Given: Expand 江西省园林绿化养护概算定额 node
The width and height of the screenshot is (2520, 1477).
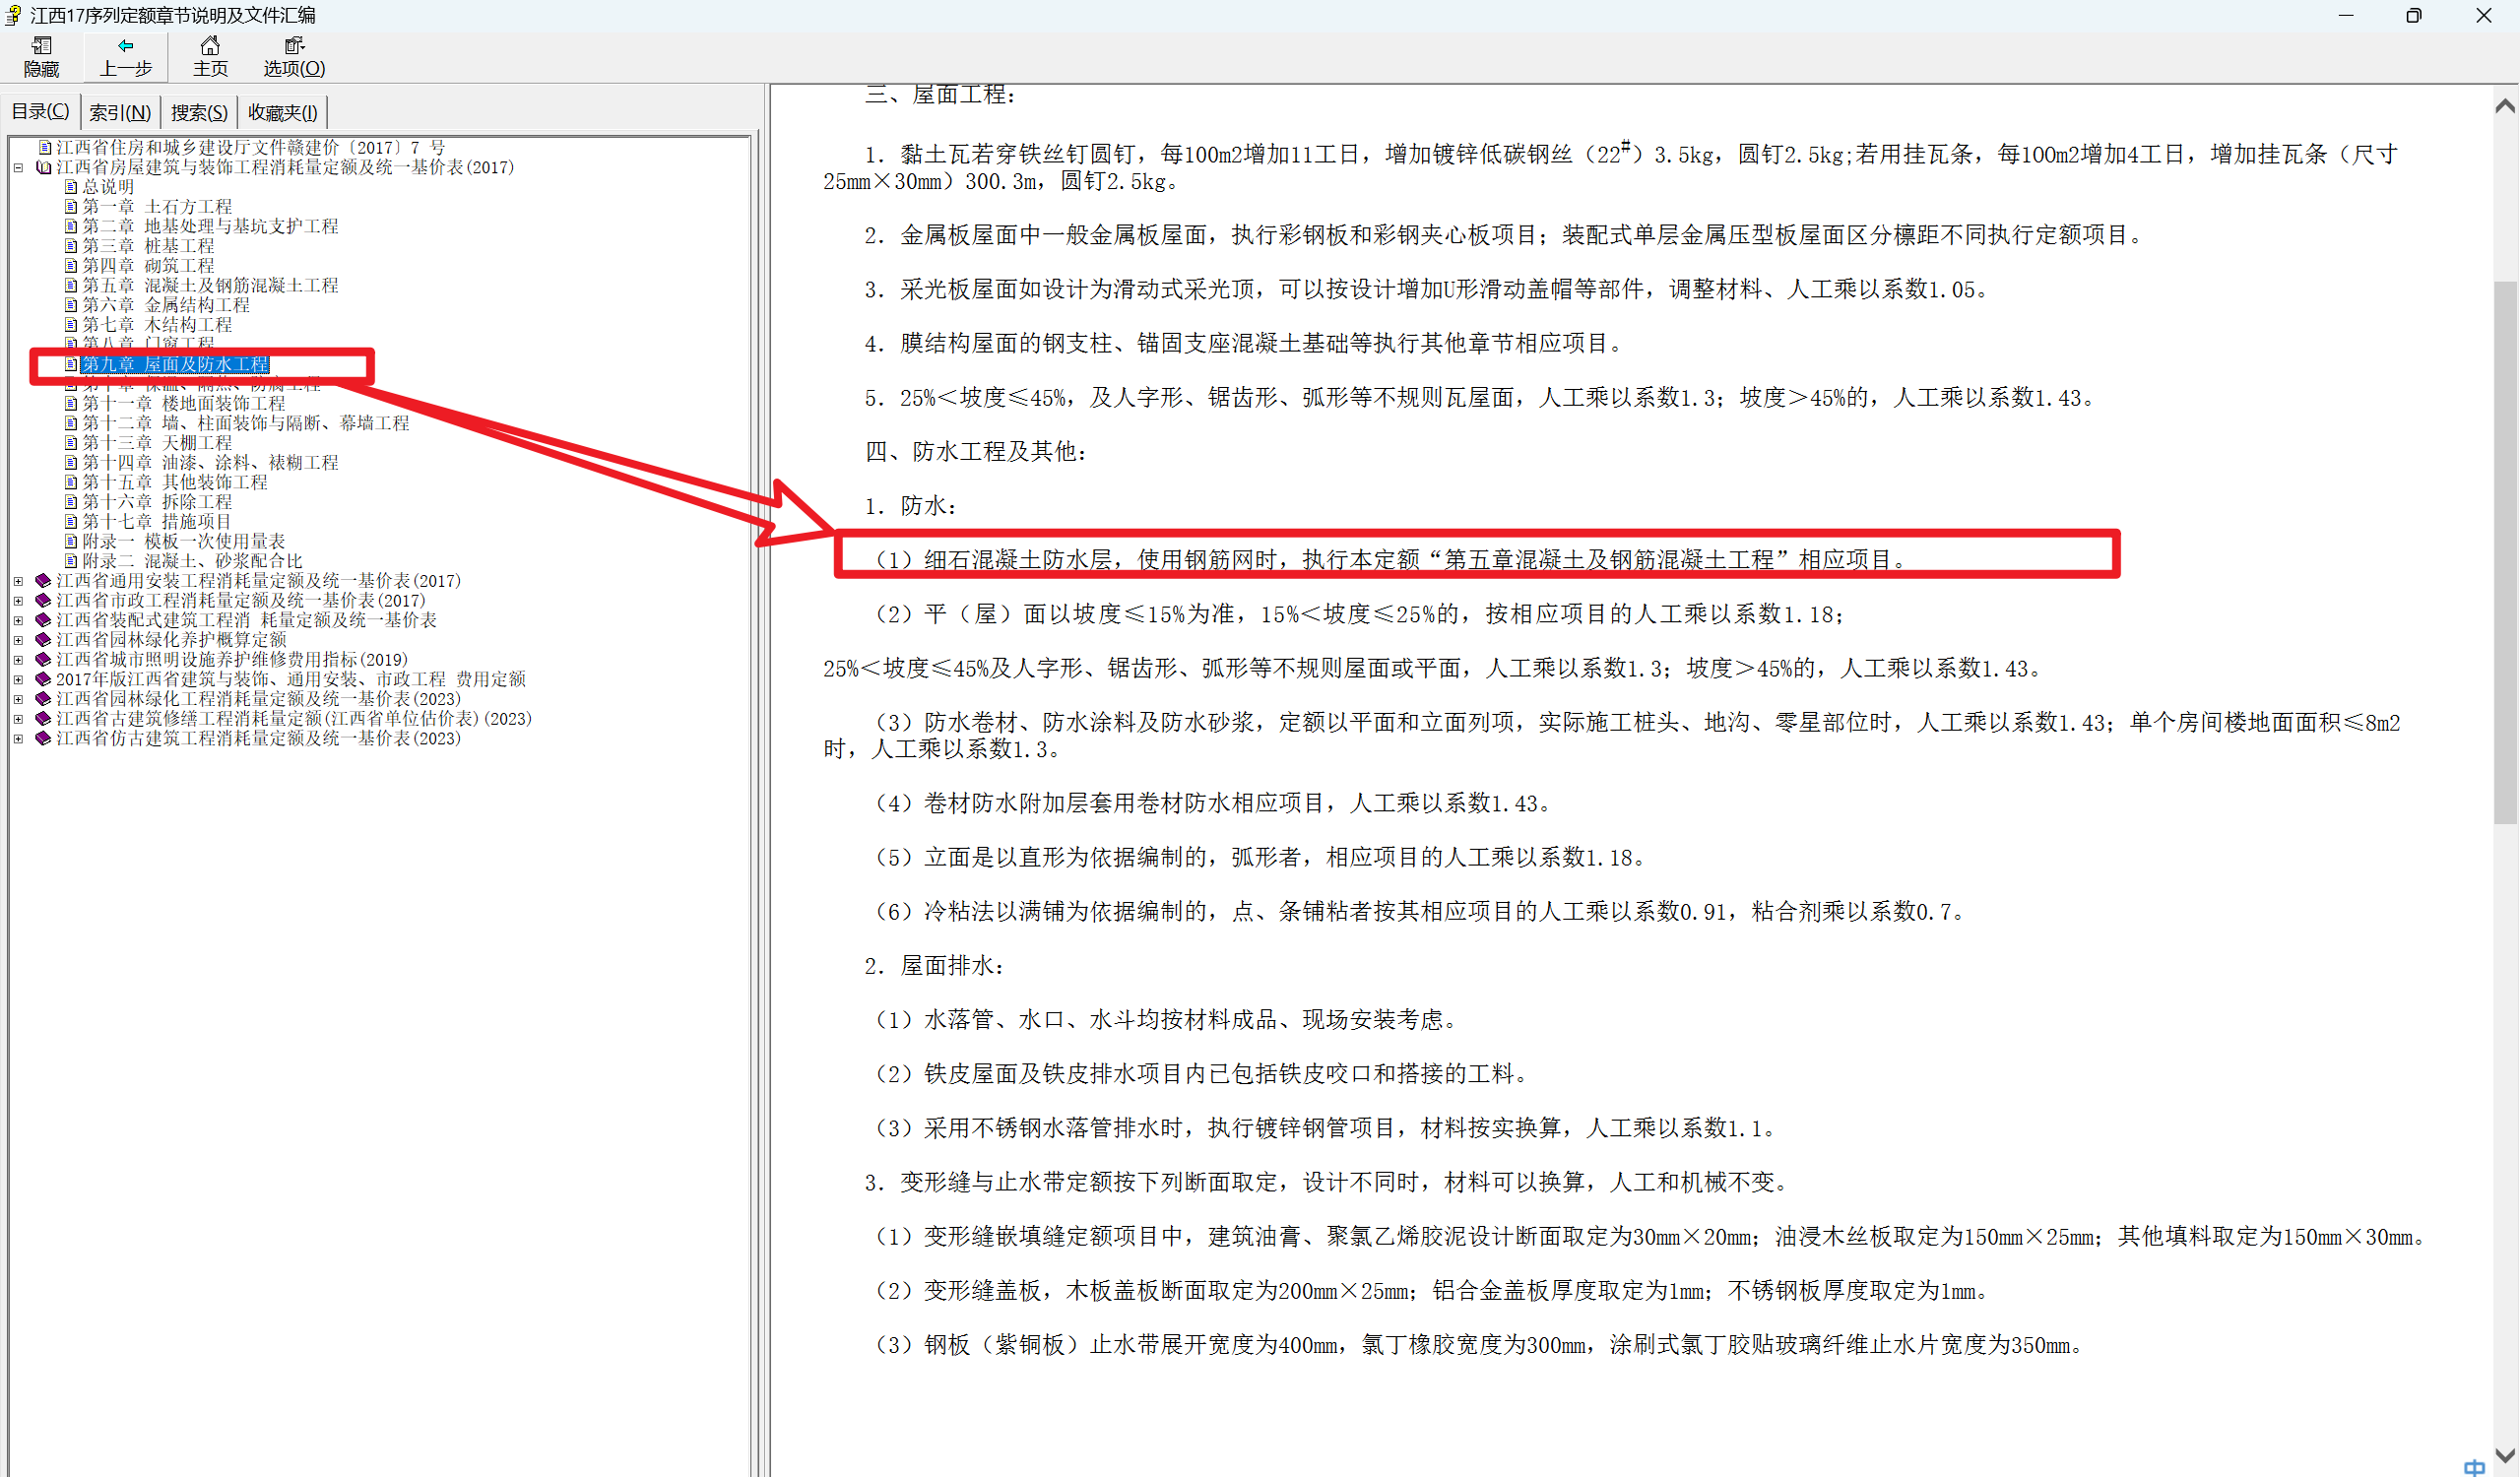Looking at the screenshot, I should tap(18, 640).
